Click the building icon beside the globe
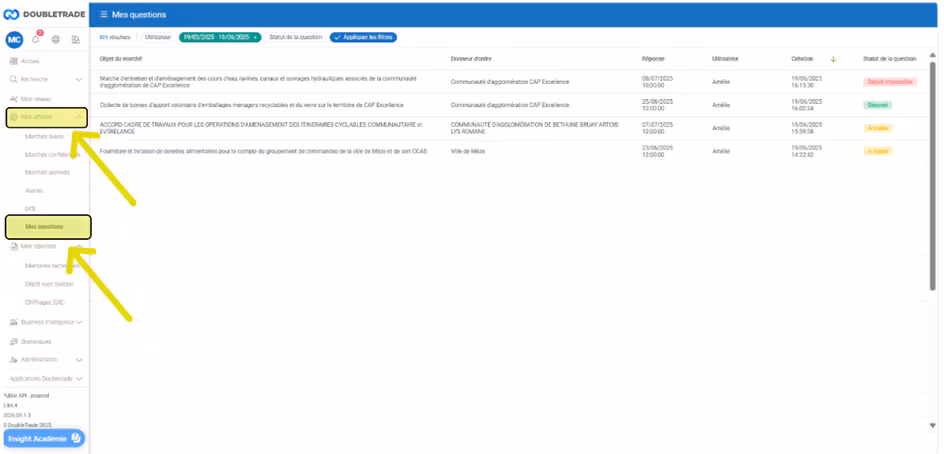This screenshot has height=454, width=944. 75,39
